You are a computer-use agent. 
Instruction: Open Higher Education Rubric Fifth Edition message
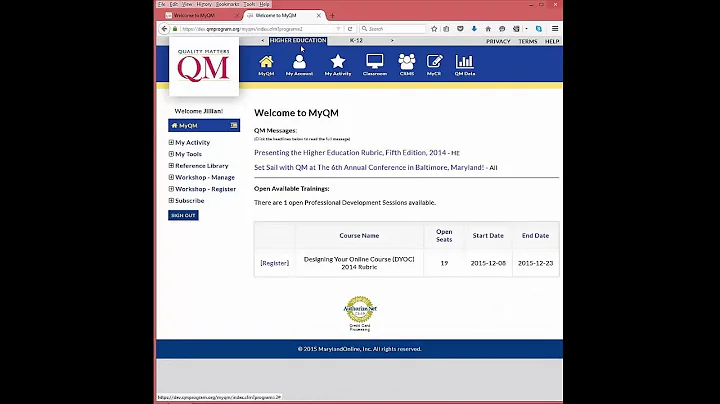coord(350,152)
